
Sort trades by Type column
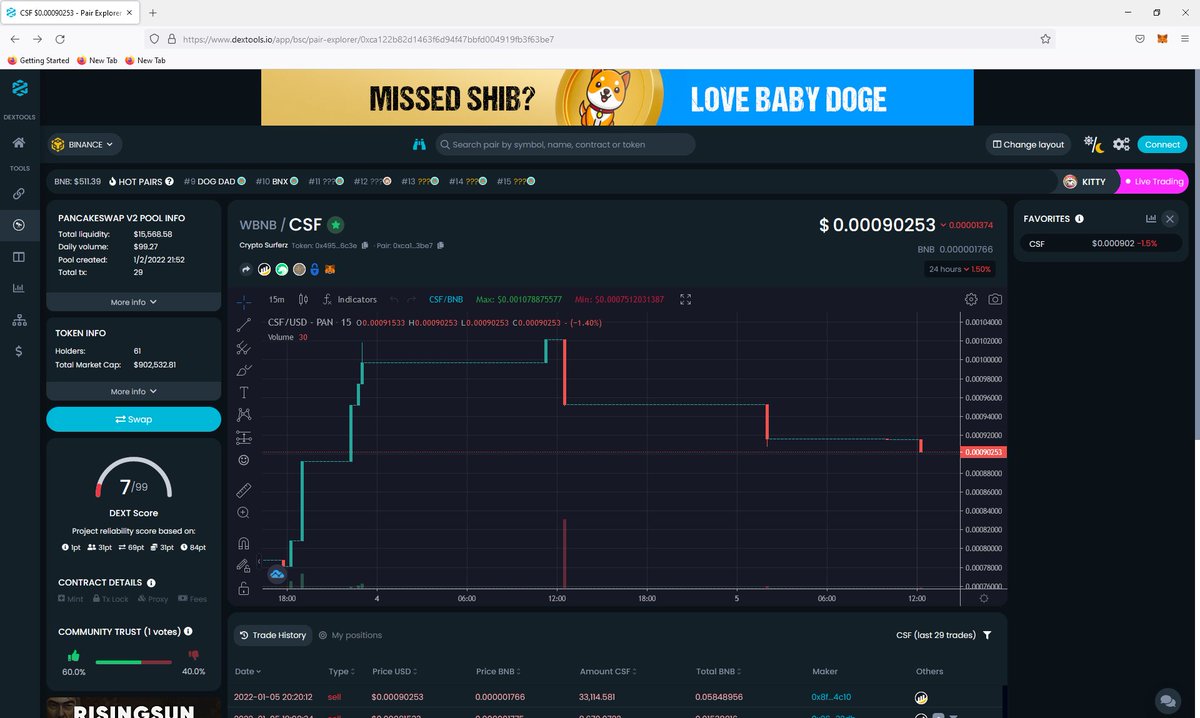tap(341, 671)
